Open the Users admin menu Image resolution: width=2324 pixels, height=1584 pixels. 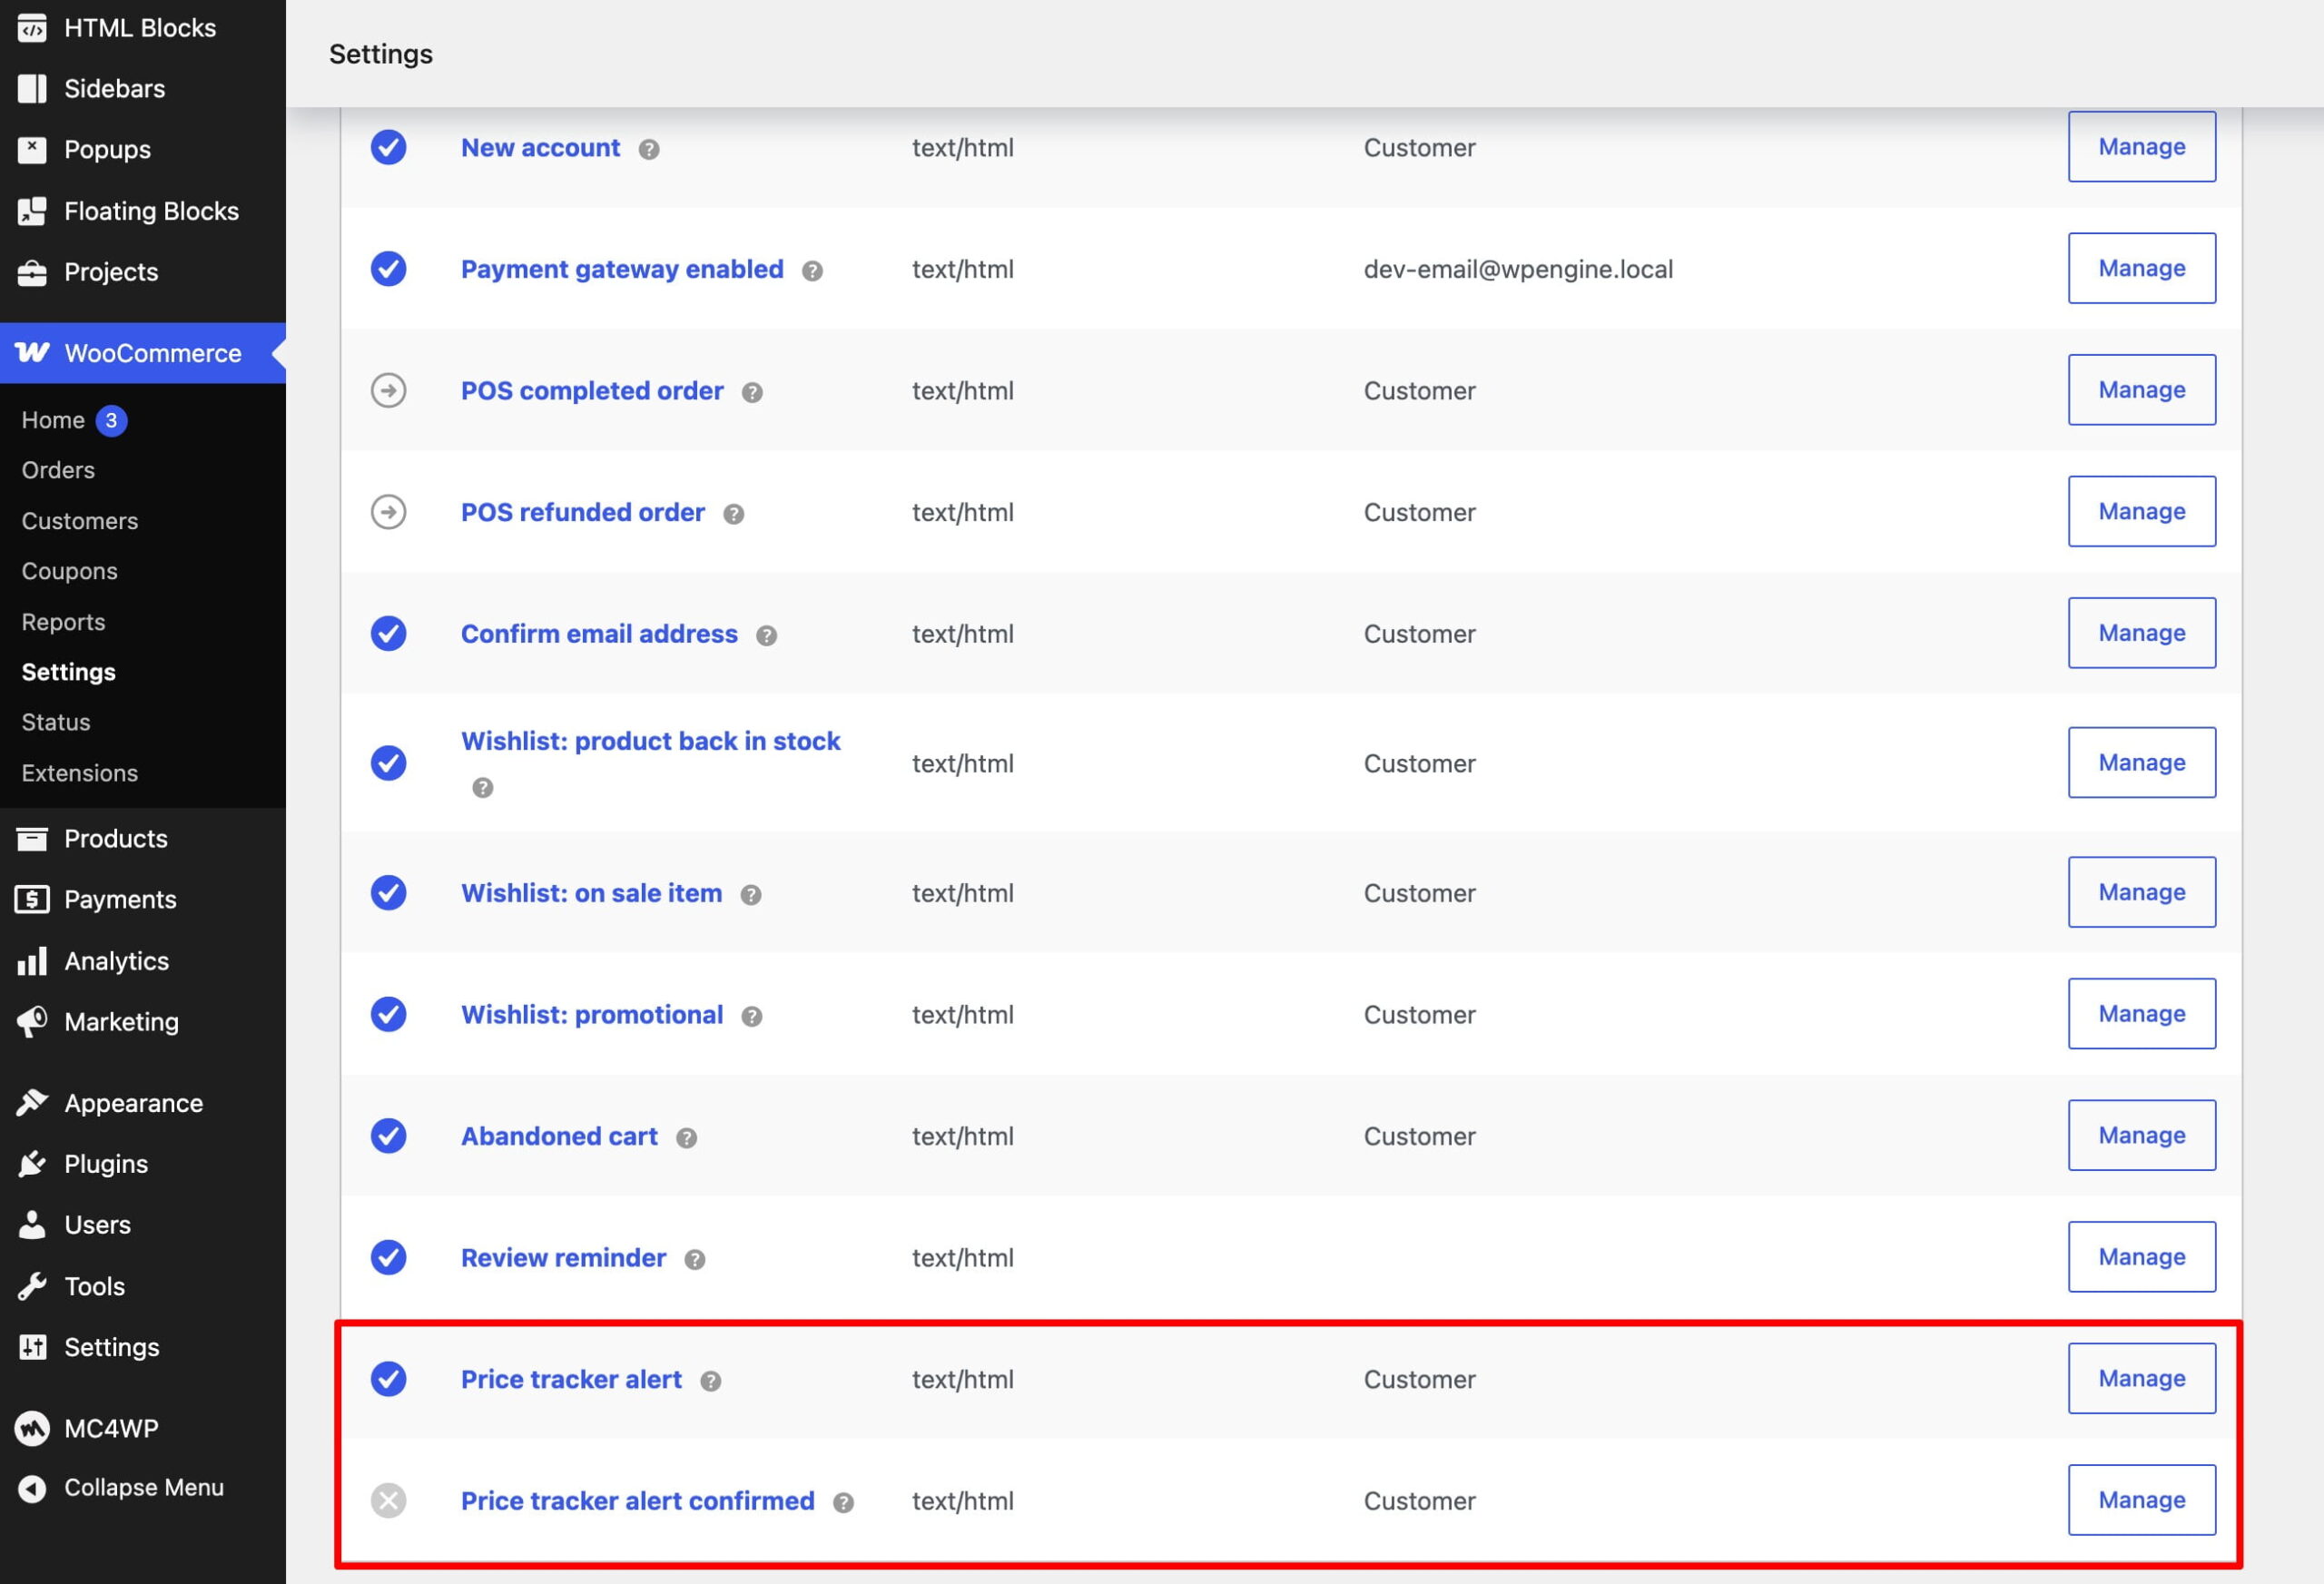pos(97,1225)
